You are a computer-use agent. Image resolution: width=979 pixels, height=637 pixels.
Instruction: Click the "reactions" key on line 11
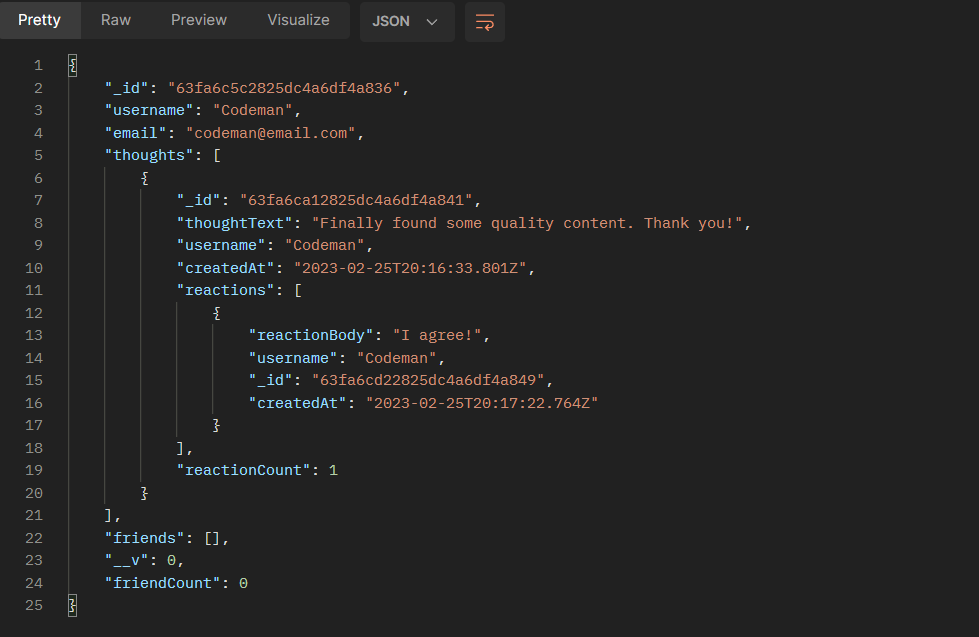tap(225, 290)
